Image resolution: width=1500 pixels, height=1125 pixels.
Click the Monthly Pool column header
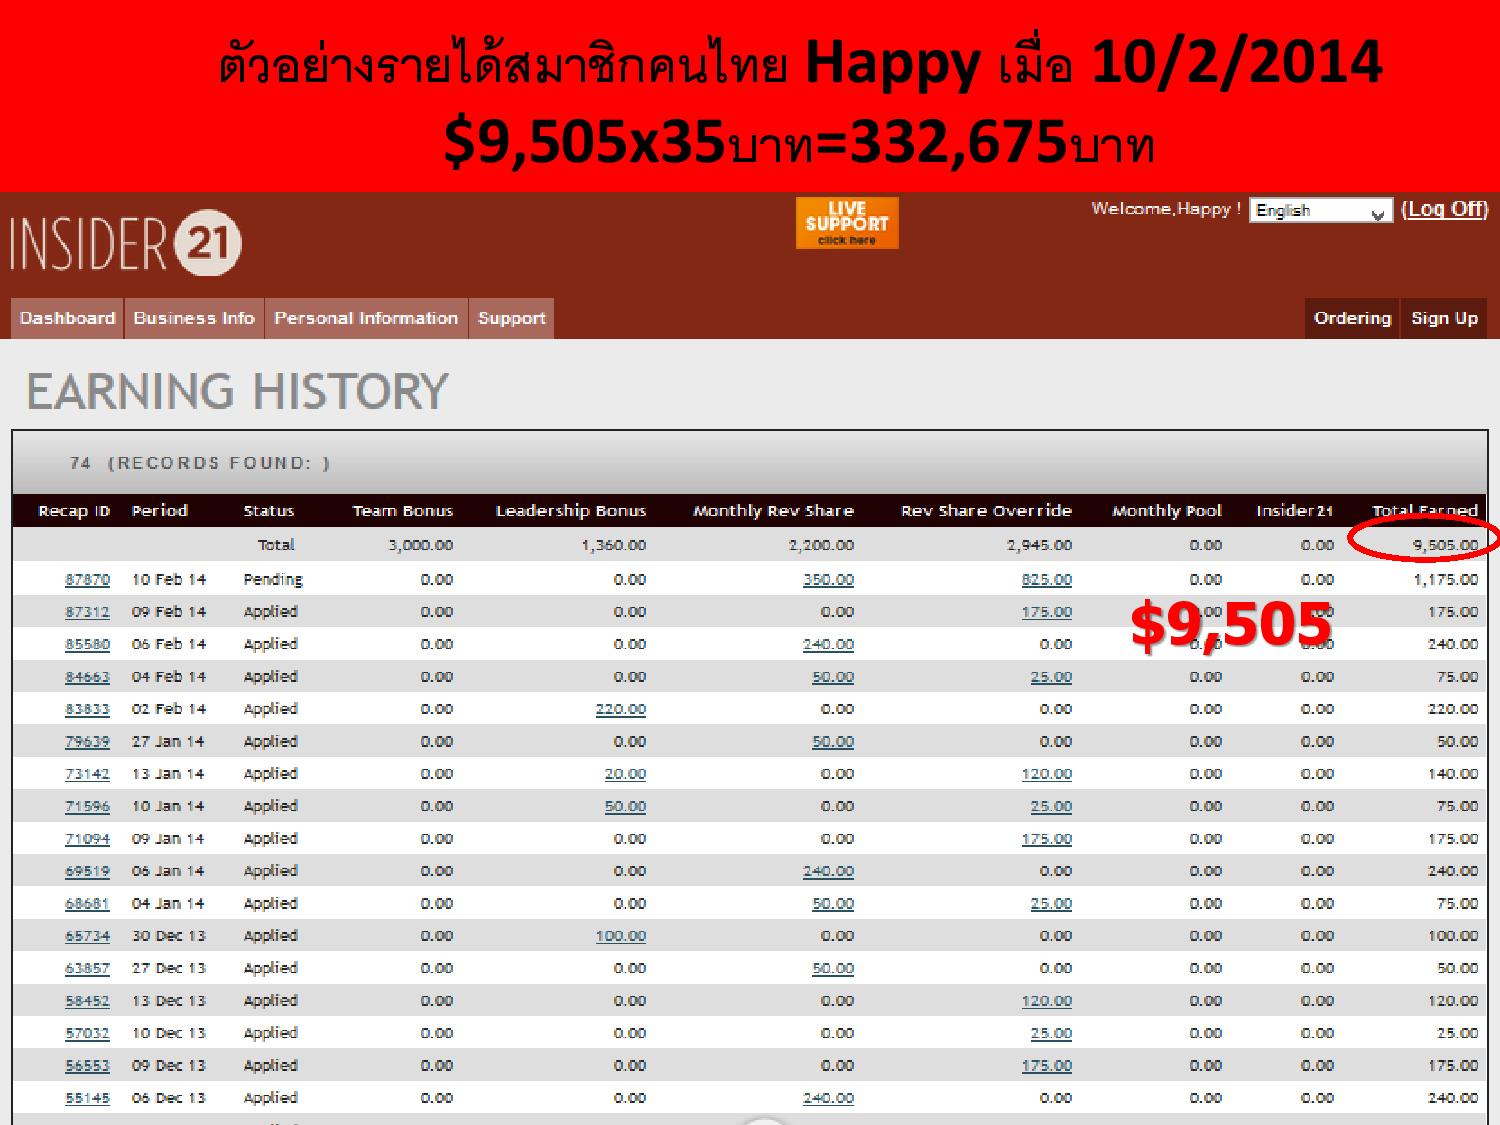(x=1167, y=511)
